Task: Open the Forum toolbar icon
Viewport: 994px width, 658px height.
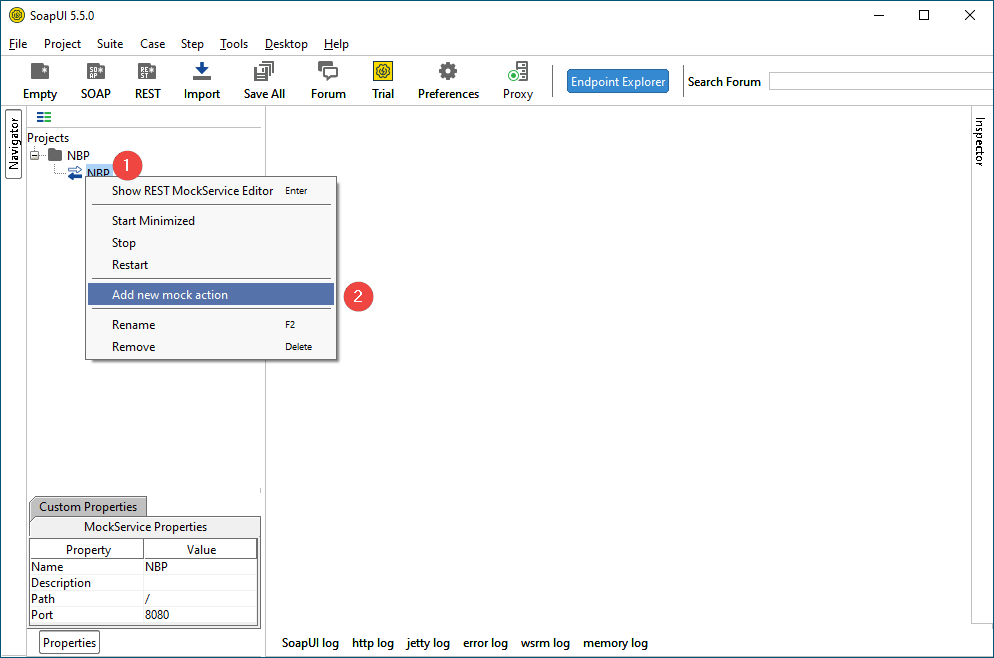Action: (x=328, y=72)
